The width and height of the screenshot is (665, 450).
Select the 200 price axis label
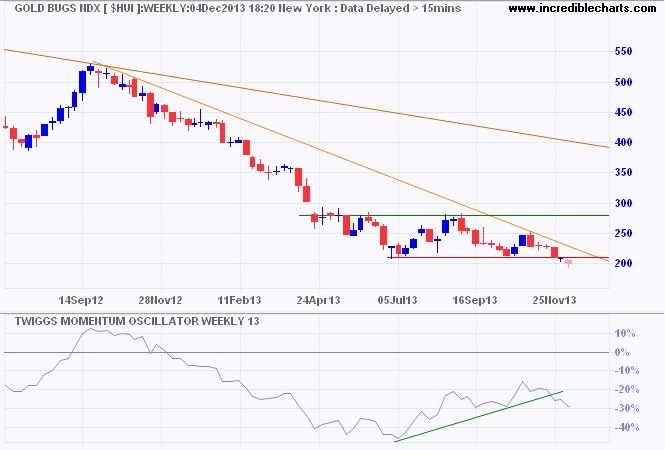pos(623,263)
